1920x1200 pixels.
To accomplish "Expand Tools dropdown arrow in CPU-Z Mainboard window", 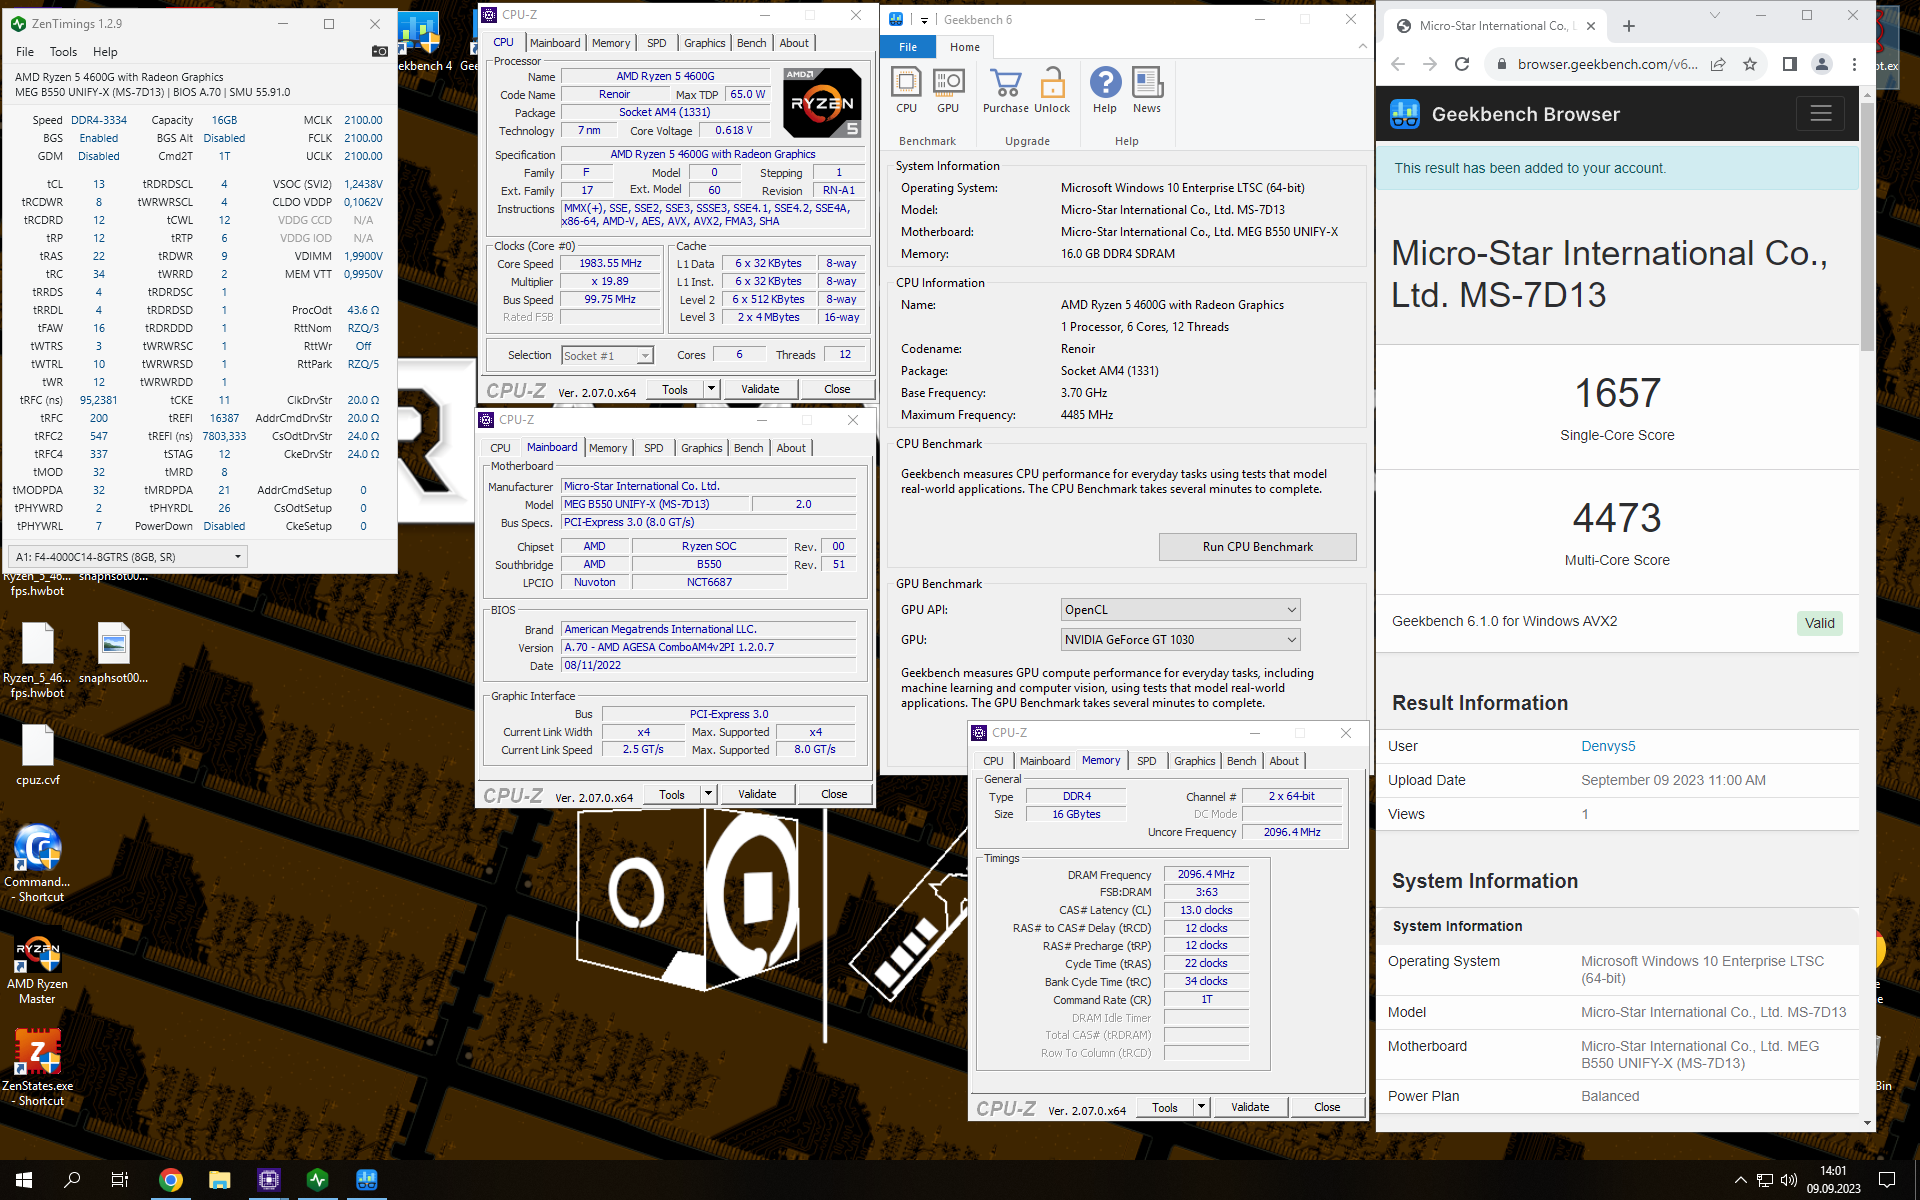I will (x=708, y=794).
